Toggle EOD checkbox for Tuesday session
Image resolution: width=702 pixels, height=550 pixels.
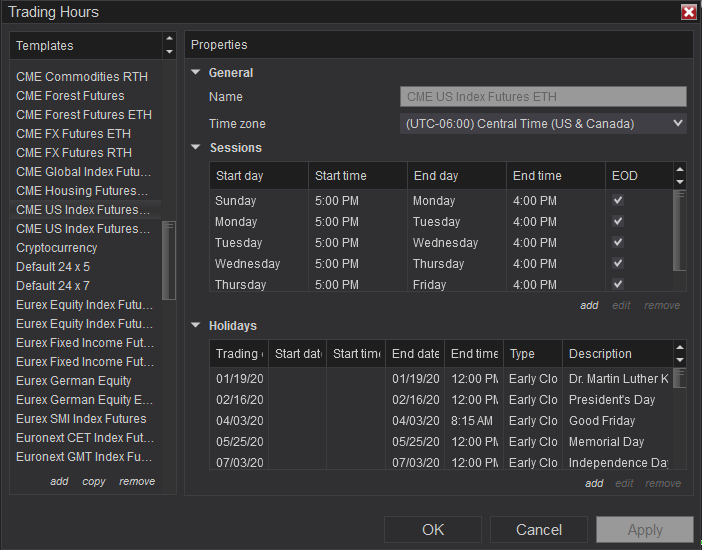coord(618,242)
